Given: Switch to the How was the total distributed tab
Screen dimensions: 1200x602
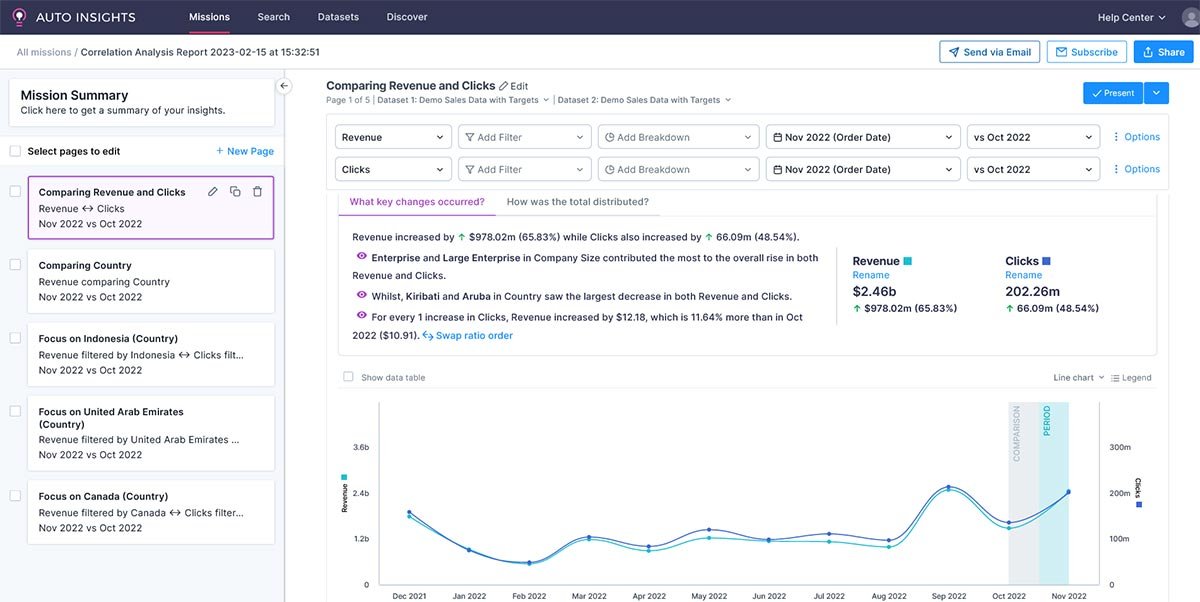Looking at the screenshot, I should coord(578,200).
